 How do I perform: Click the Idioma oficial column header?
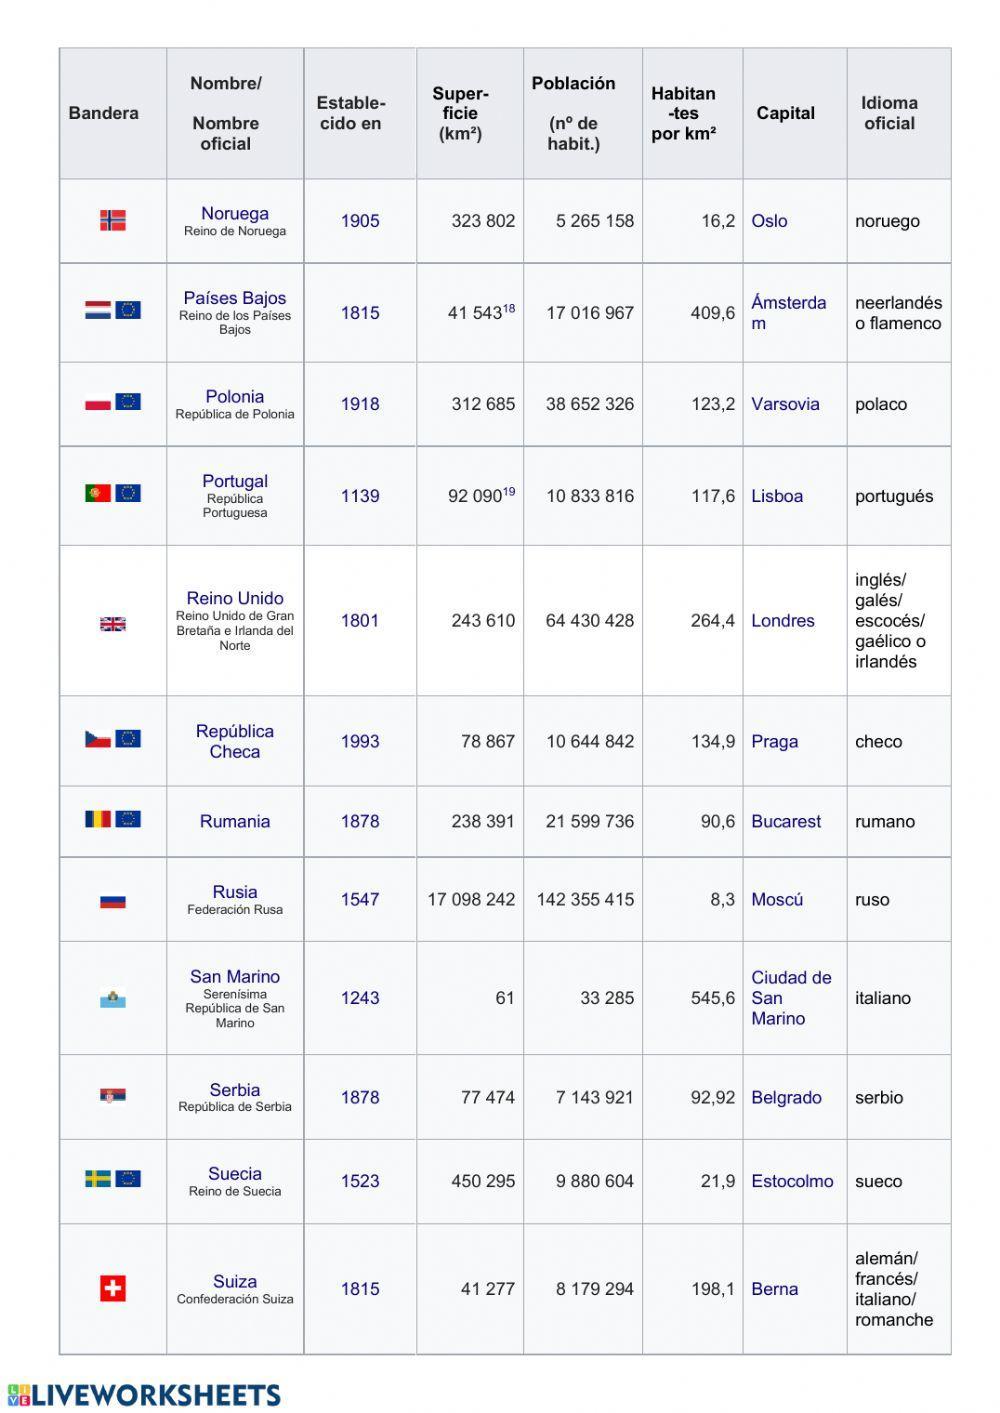click(889, 113)
